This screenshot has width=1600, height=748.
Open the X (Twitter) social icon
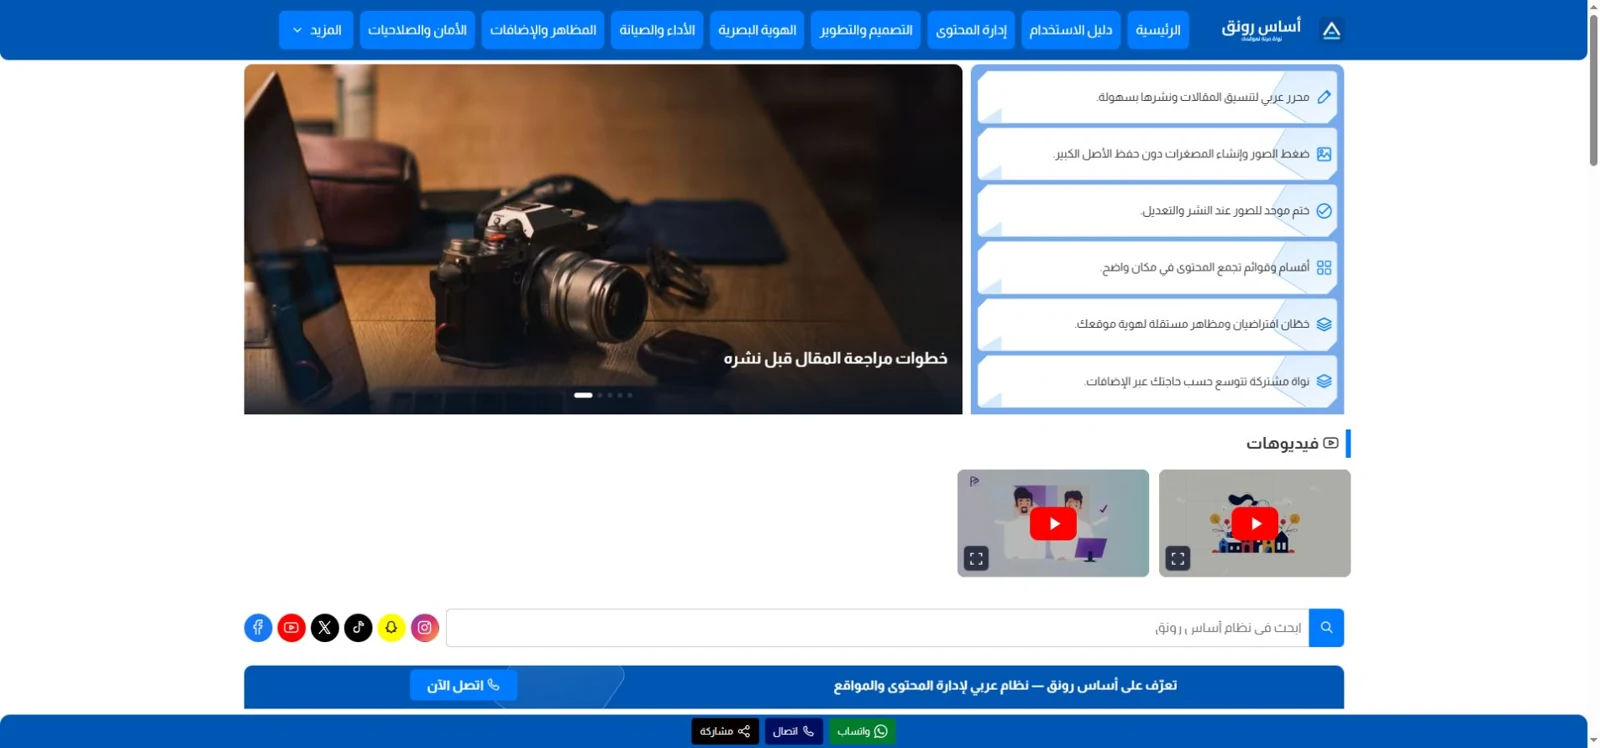[325, 628]
